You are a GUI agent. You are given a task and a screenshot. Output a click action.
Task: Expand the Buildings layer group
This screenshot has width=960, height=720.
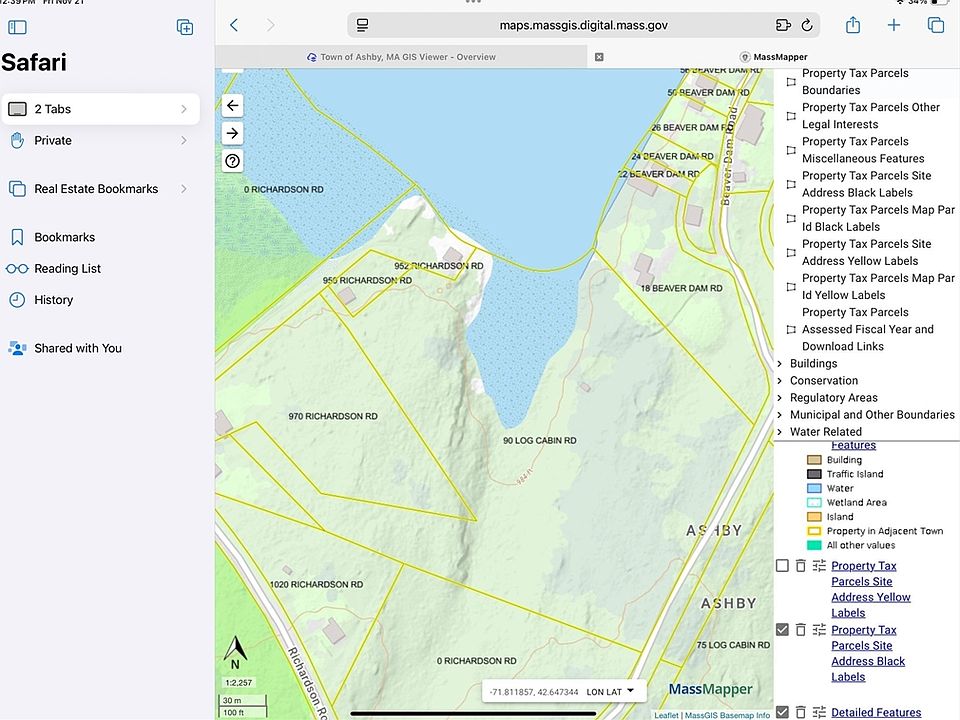779,364
